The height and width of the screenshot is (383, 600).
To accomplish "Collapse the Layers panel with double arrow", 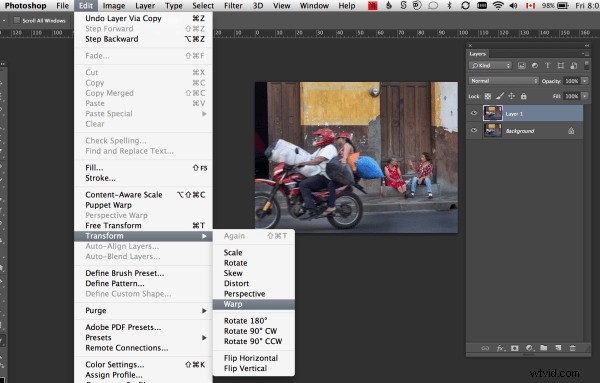I will (x=587, y=46).
